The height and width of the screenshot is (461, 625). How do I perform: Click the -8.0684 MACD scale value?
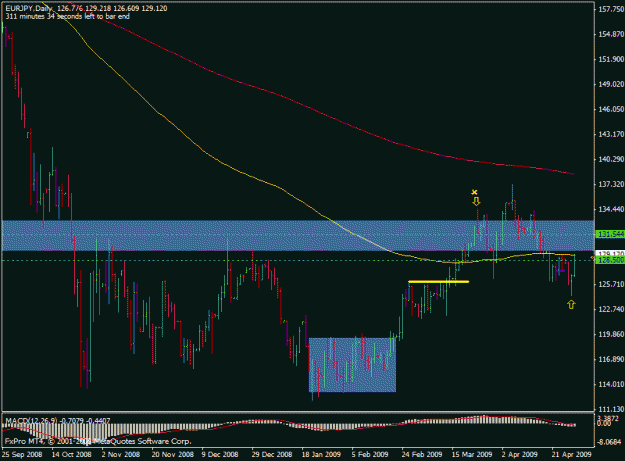tap(609, 442)
